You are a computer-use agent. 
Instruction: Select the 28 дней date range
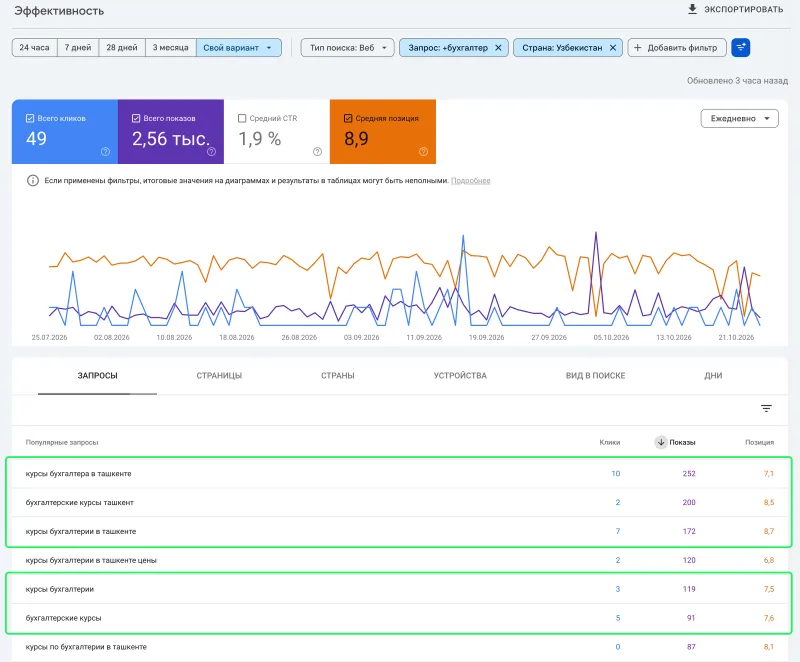(122, 47)
